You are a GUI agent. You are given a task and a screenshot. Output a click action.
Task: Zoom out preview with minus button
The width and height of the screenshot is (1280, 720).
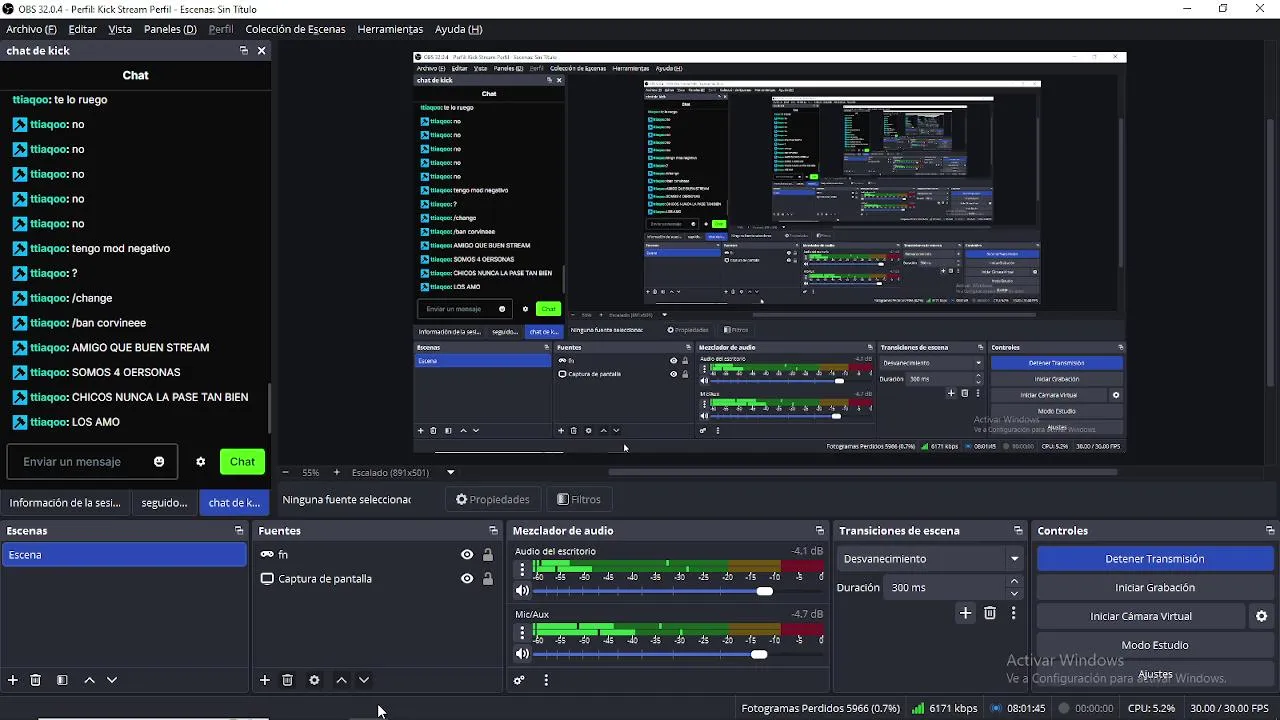click(286, 472)
